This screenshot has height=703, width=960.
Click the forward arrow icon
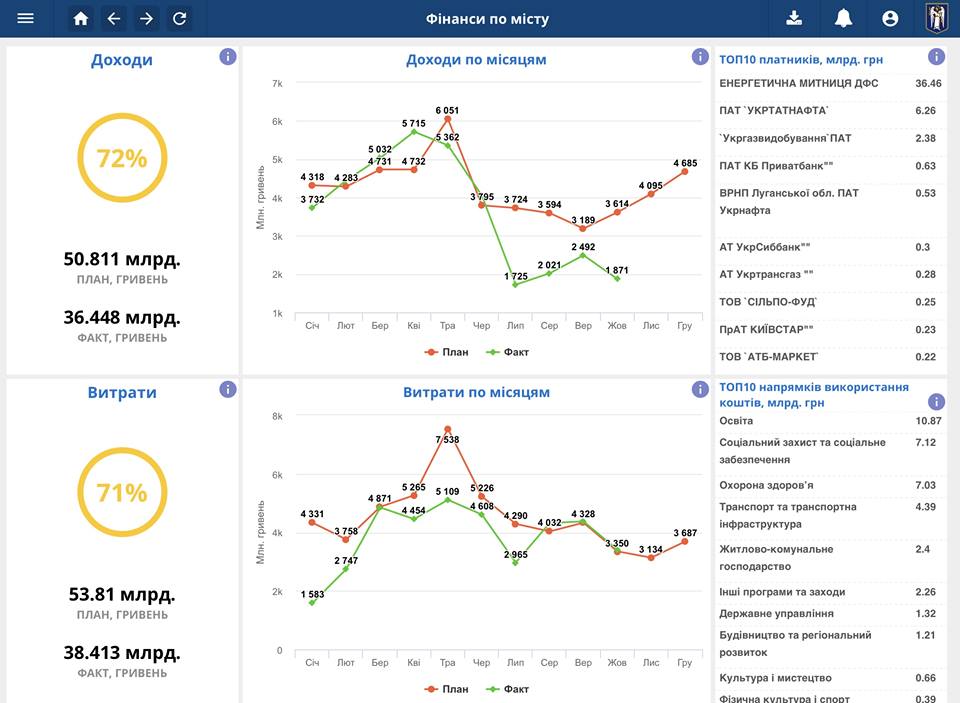click(146, 18)
